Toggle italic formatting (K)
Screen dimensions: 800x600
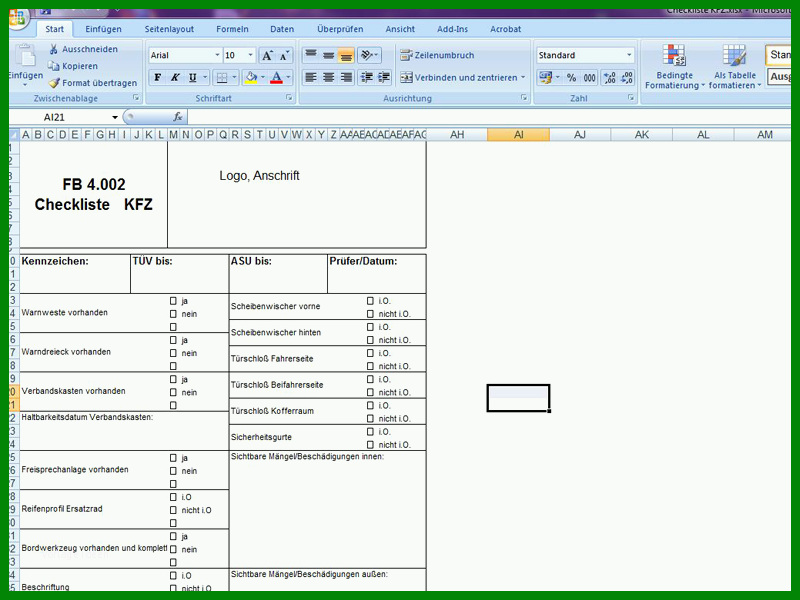point(175,78)
